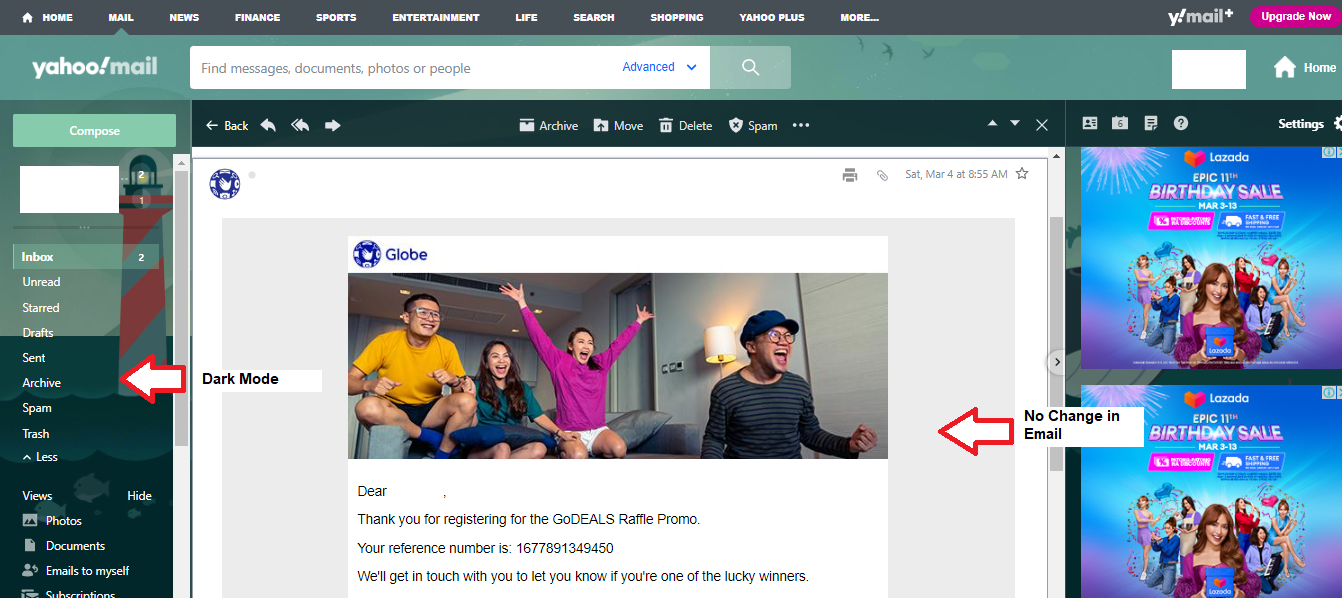Screen dimensions: 1342x598
Task: Select SPORTS in top navigation
Action: point(336,17)
